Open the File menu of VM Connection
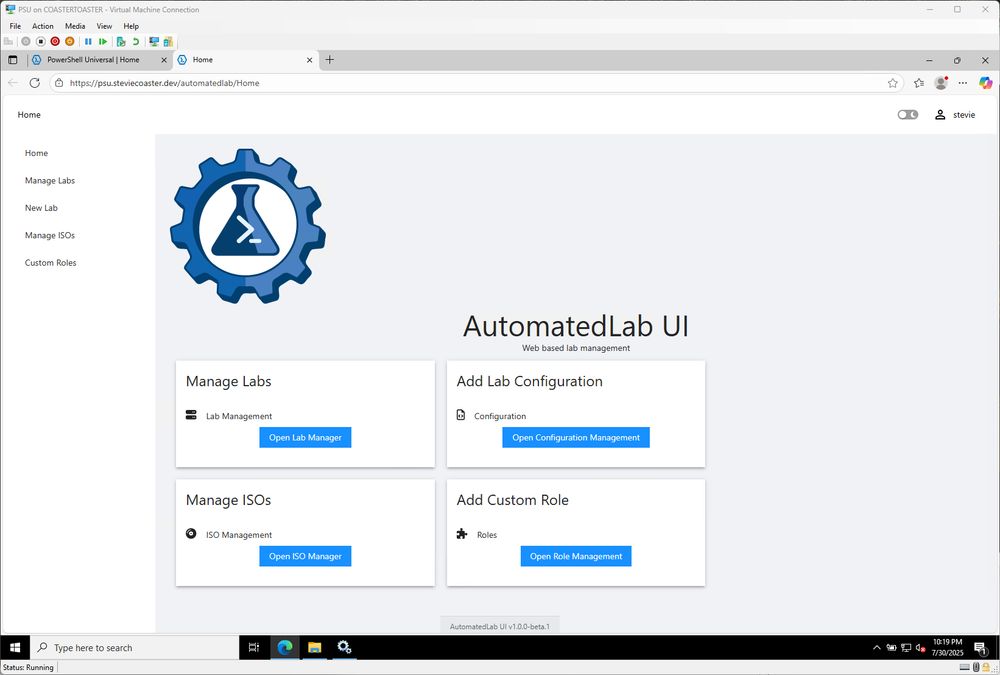Viewport: 1000px width, 675px height. click(x=15, y=26)
